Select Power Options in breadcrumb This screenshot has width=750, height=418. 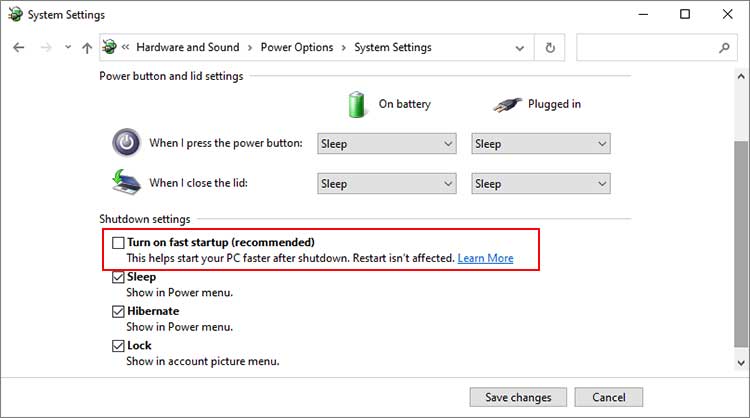pyautogui.click(x=297, y=47)
